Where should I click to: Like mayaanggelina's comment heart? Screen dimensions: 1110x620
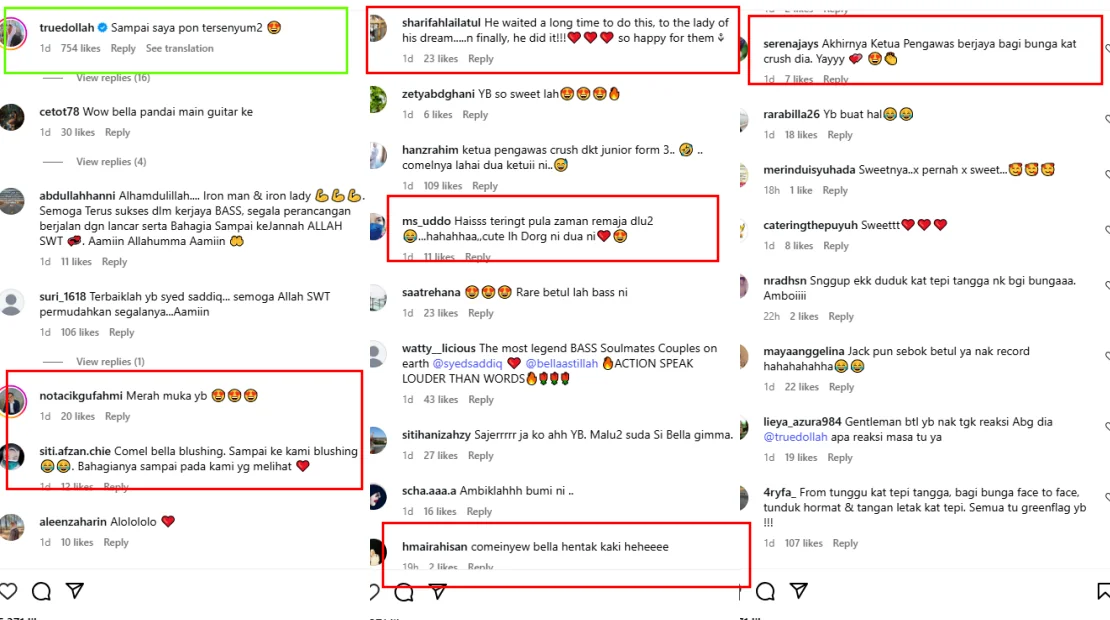pyautogui.click(x=1107, y=357)
